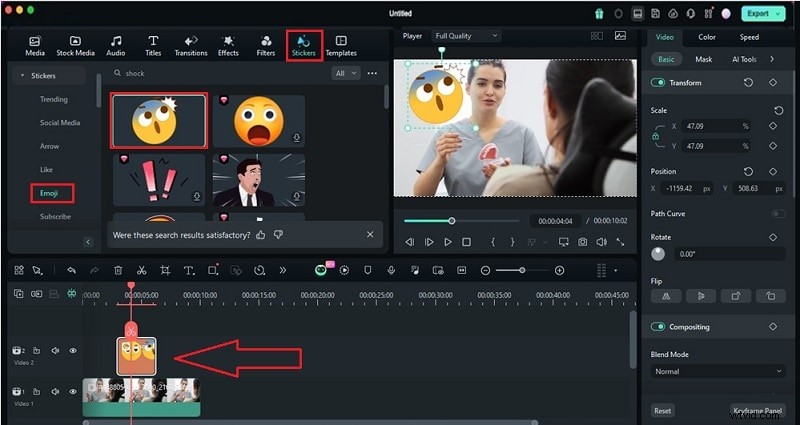Hide the Video 2 track

pos(73,351)
